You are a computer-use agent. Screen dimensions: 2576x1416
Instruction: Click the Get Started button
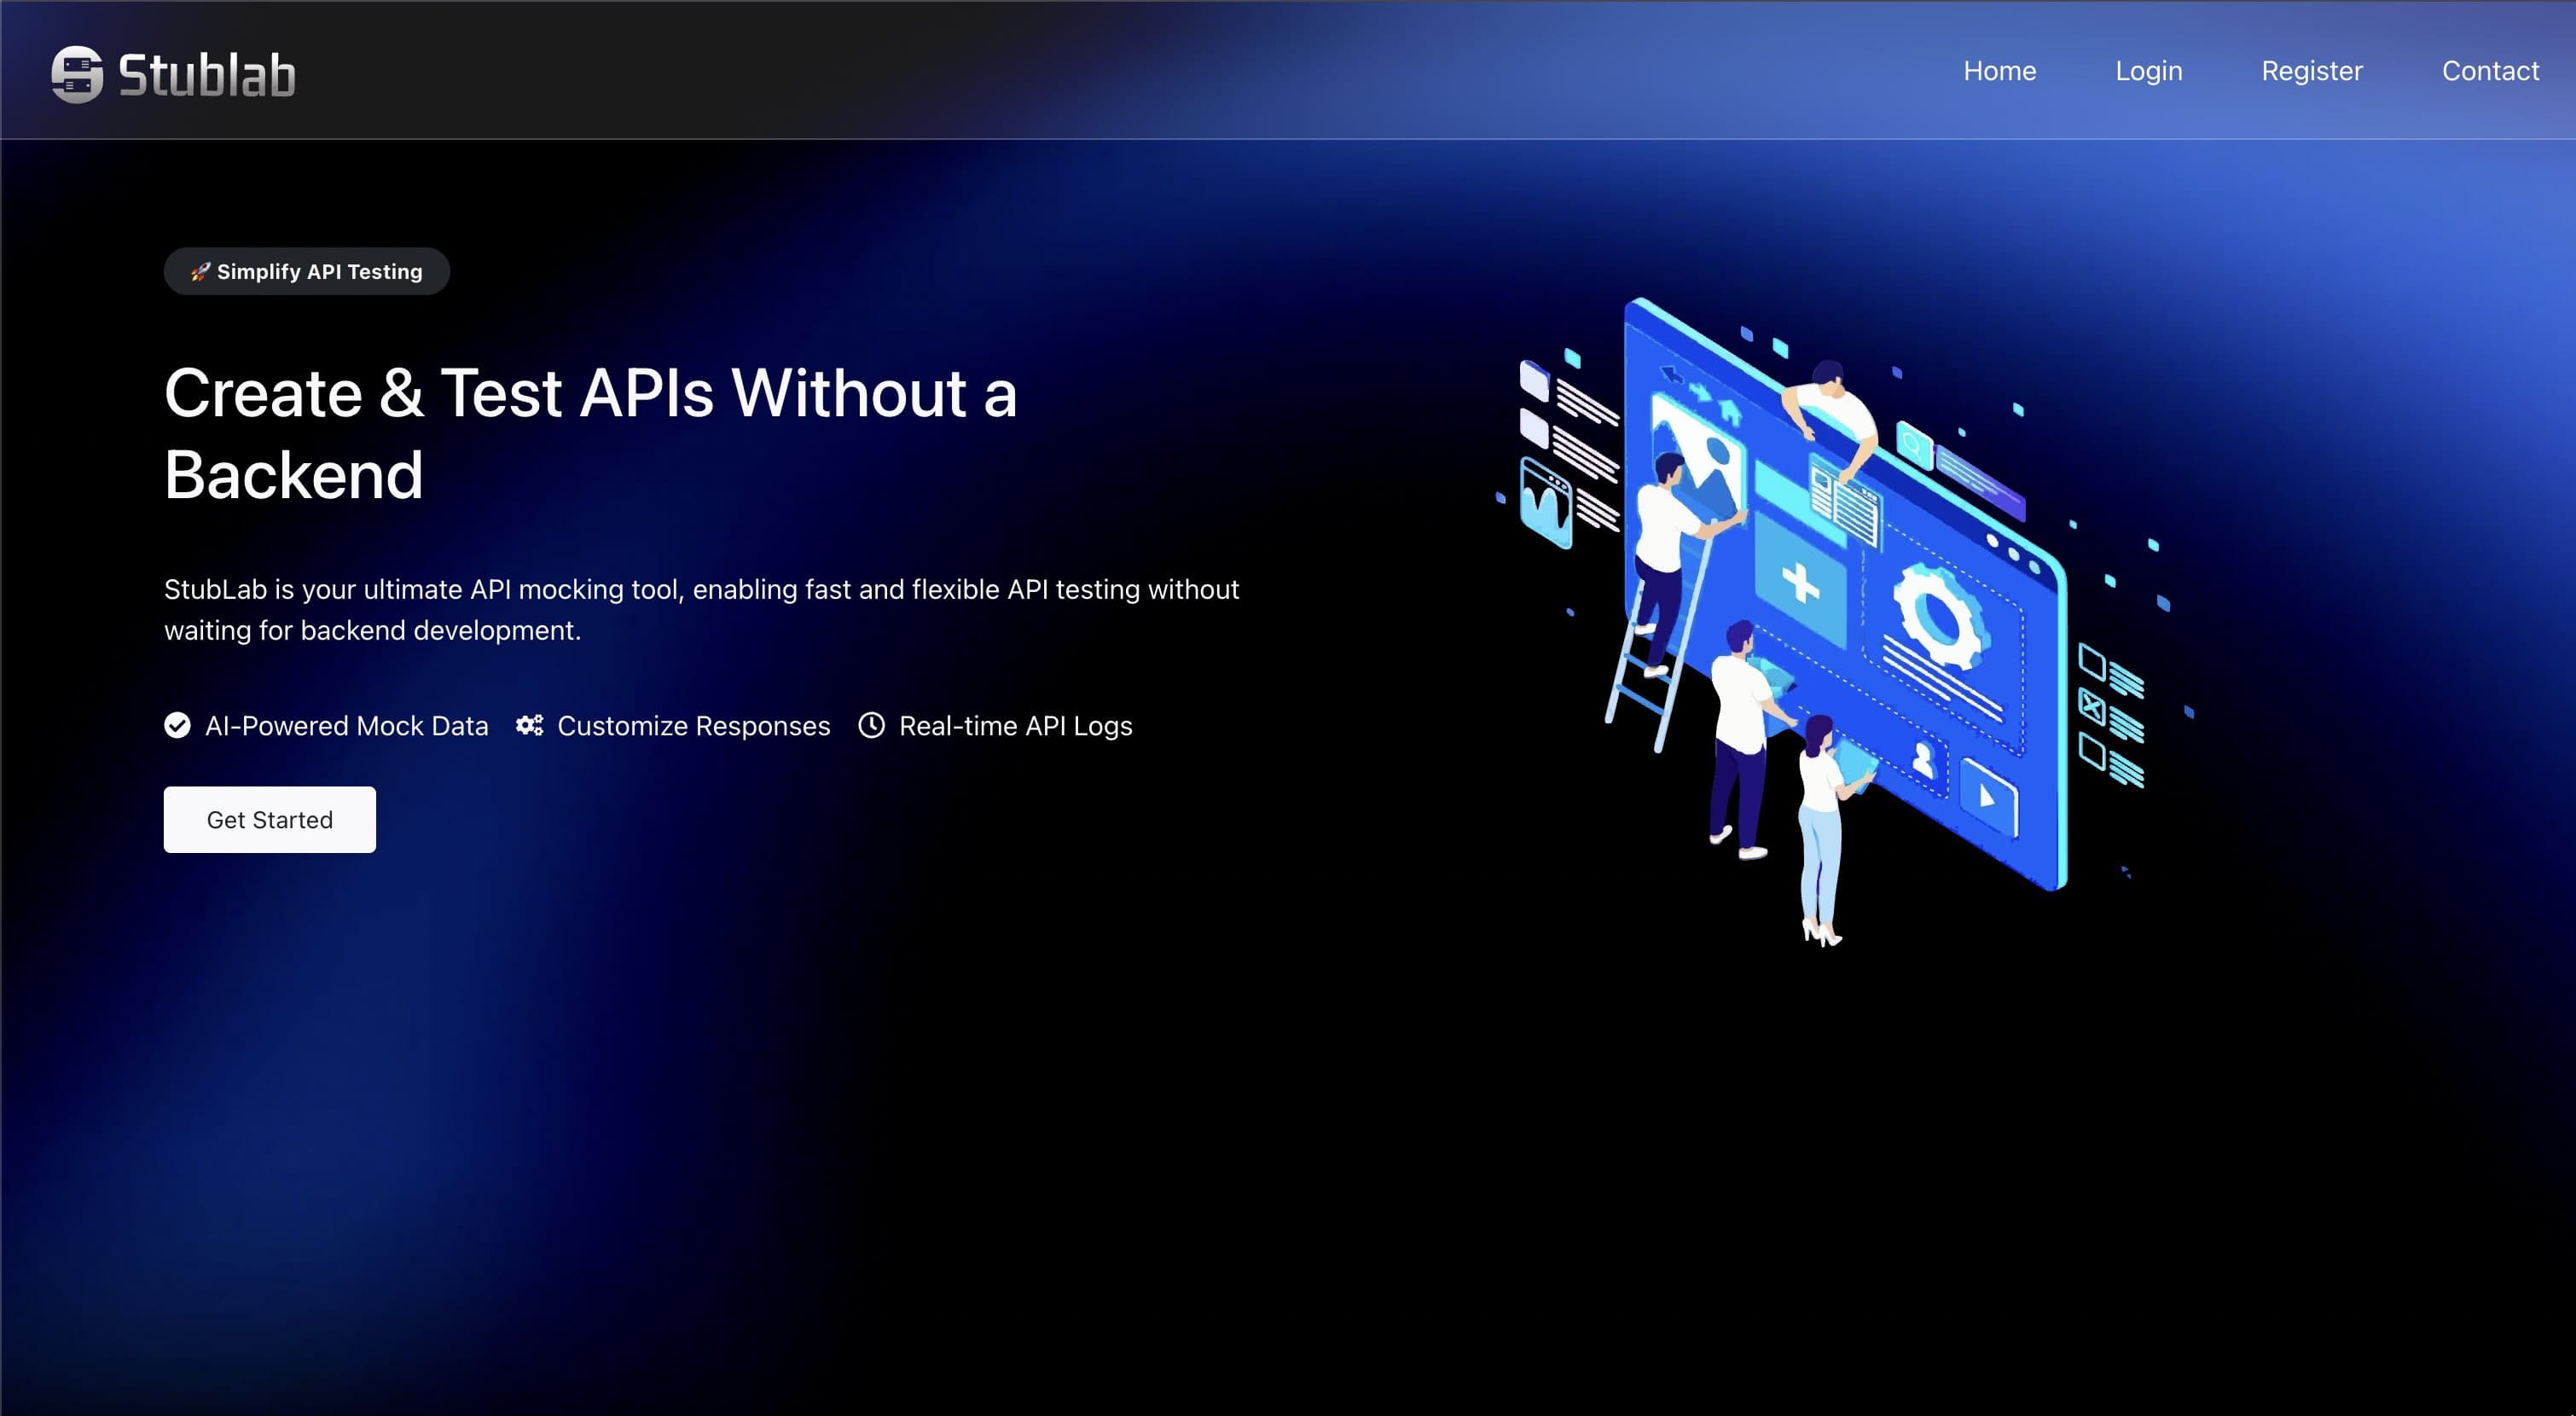point(270,819)
